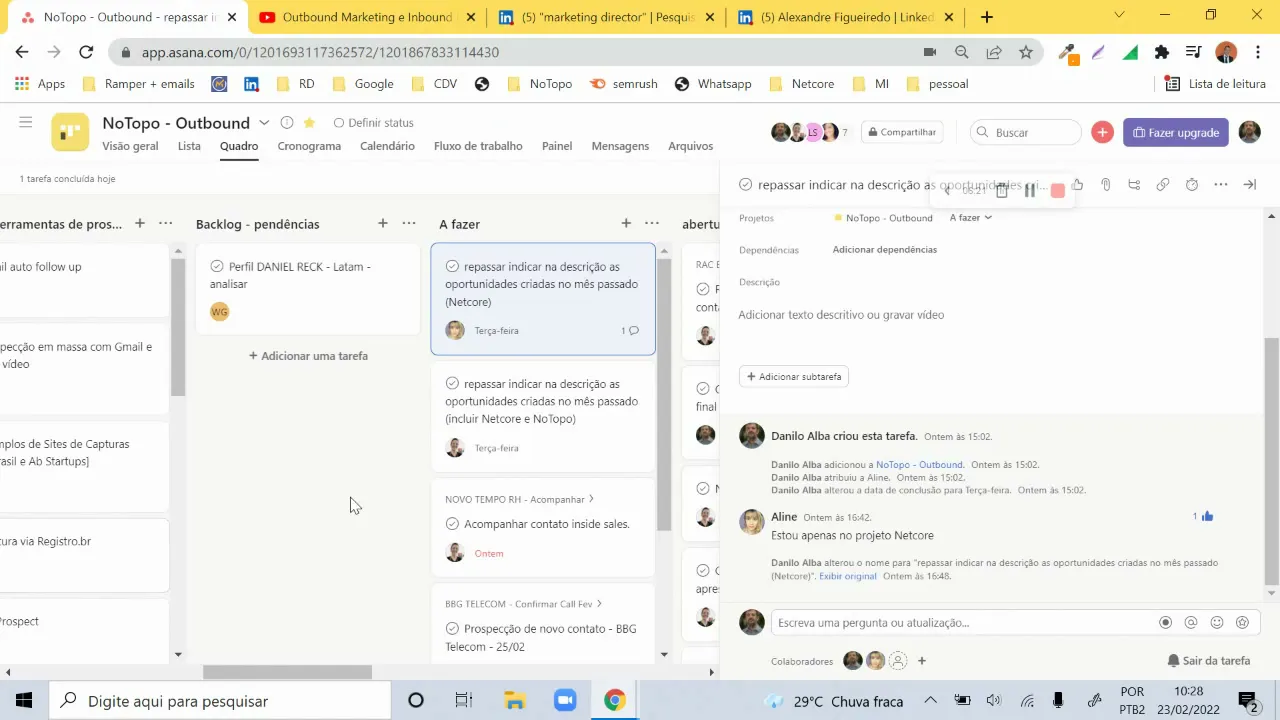The width and height of the screenshot is (1280, 720).
Task: Click the Fazer upgrade button
Action: pos(1176,132)
